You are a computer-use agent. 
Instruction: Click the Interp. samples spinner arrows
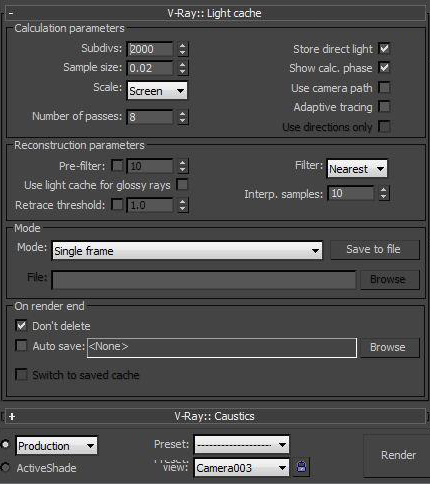384,193
